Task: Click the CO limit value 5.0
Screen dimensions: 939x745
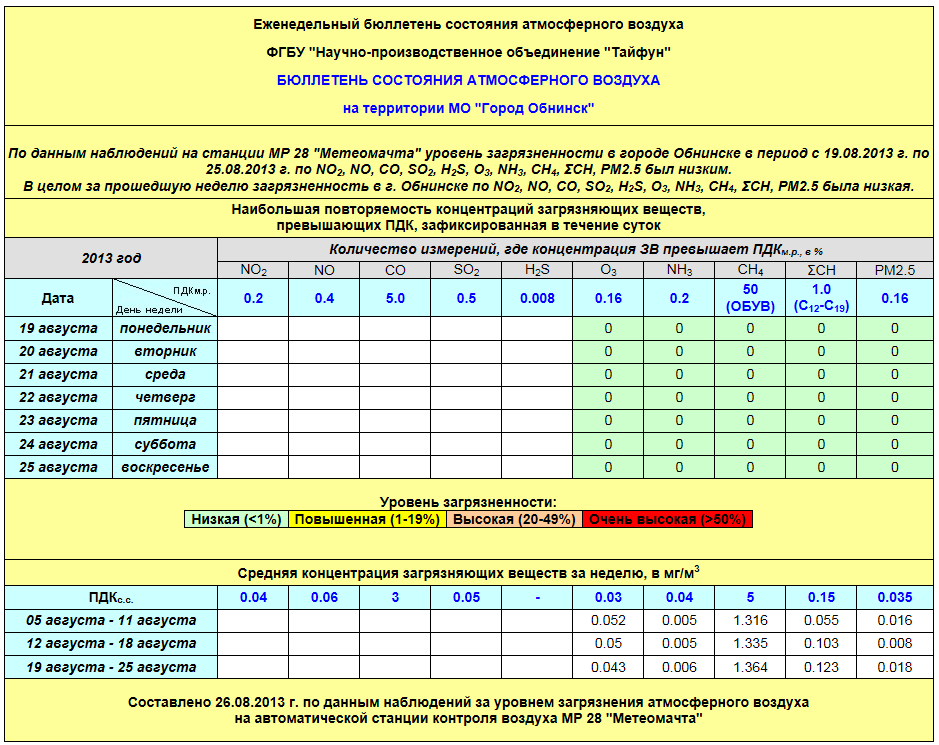Action: (395, 298)
